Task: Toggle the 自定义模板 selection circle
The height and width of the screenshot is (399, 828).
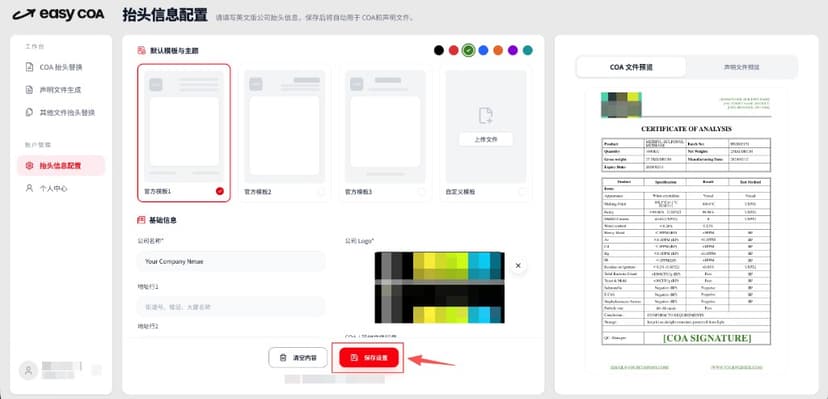Action: click(522, 192)
